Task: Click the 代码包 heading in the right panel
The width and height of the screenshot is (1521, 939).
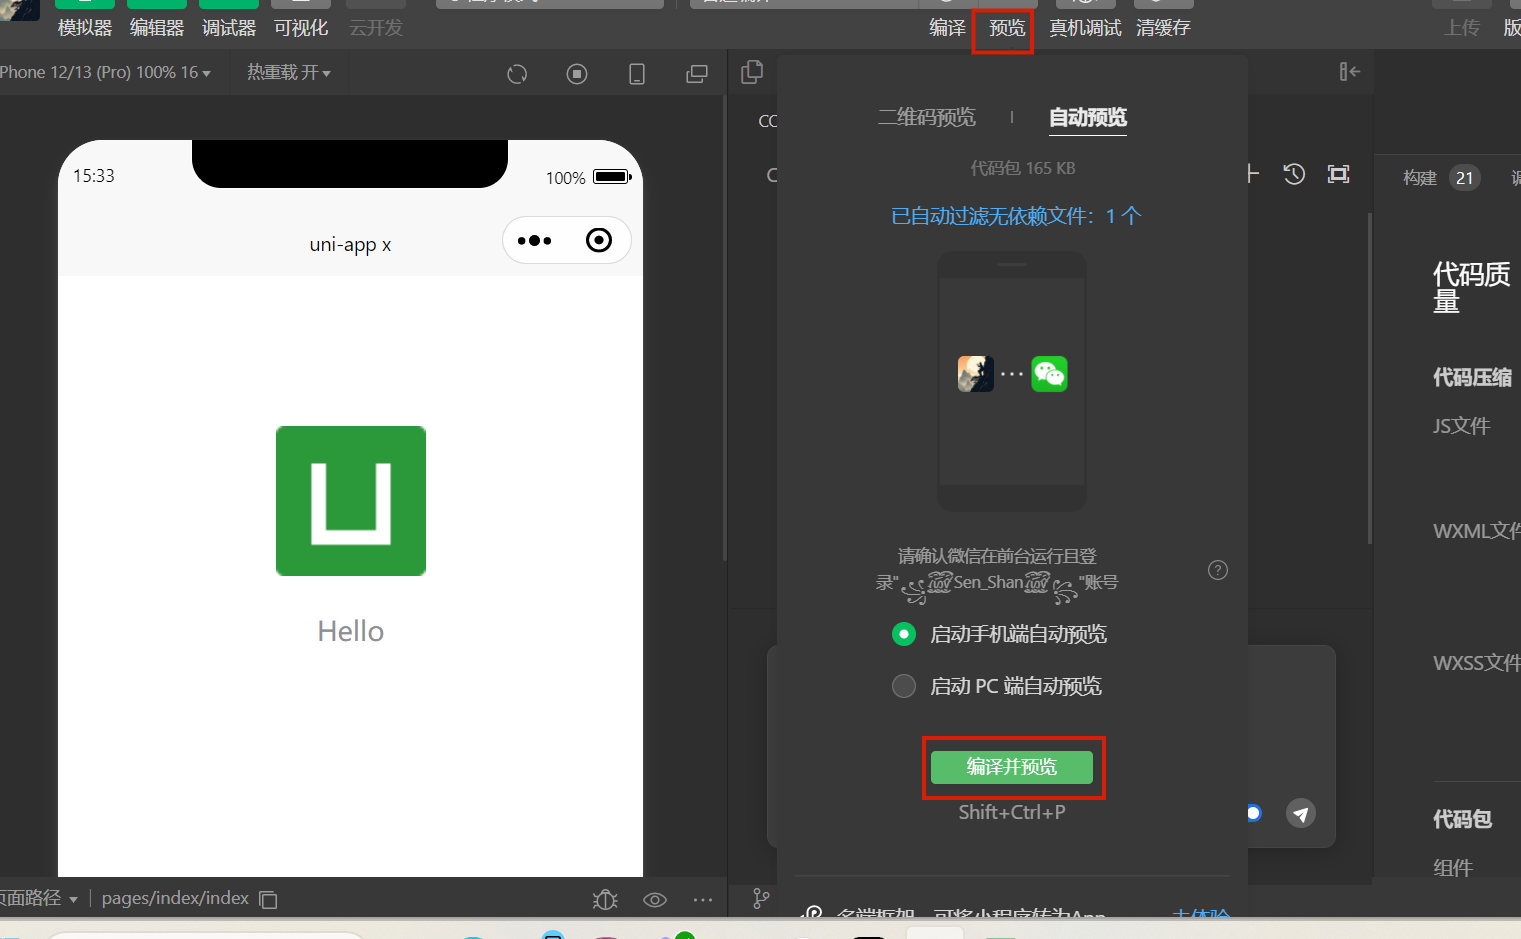Action: (1462, 819)
